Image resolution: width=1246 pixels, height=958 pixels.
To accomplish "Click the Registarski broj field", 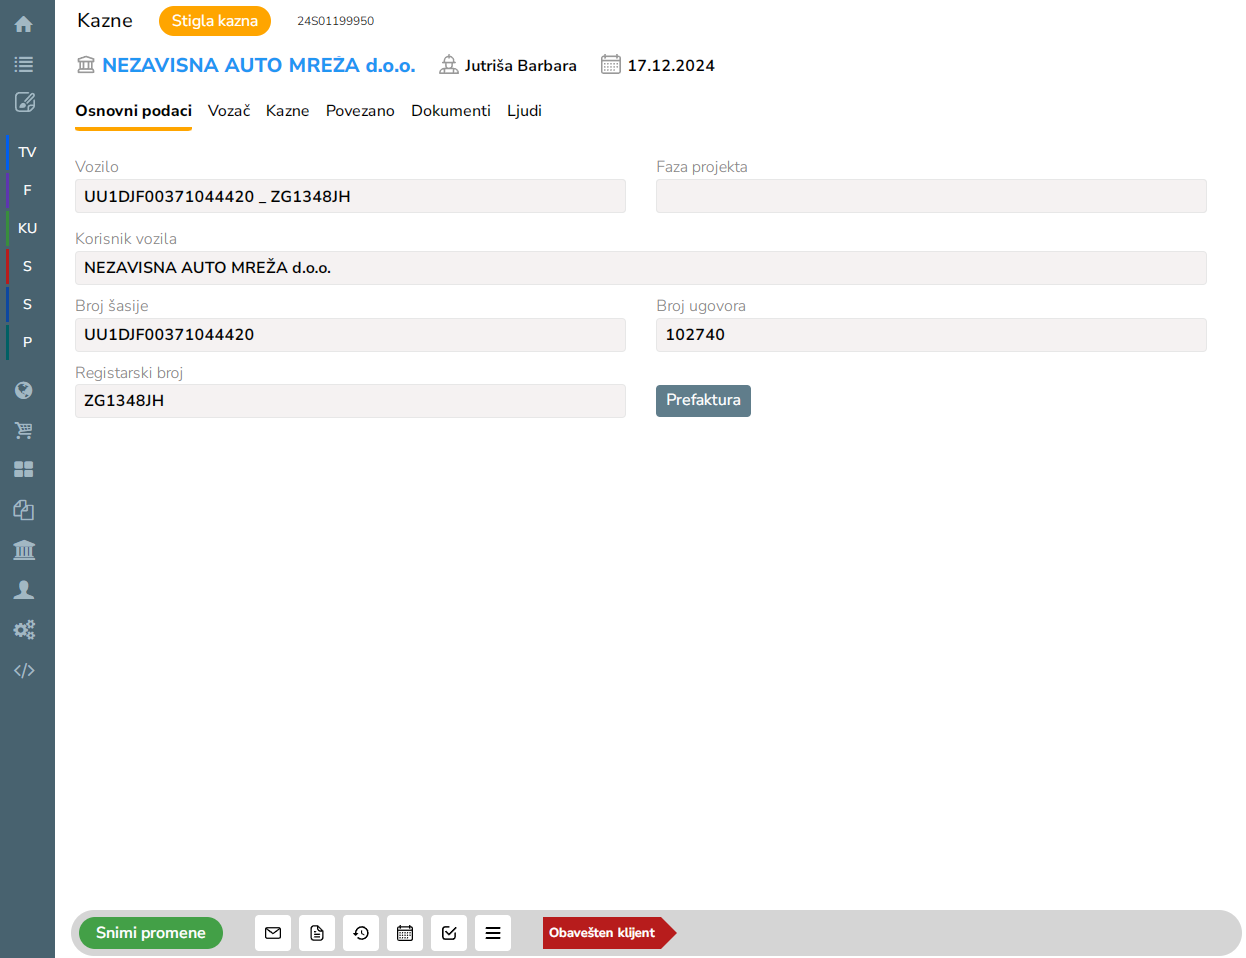I will click(350, 401).
